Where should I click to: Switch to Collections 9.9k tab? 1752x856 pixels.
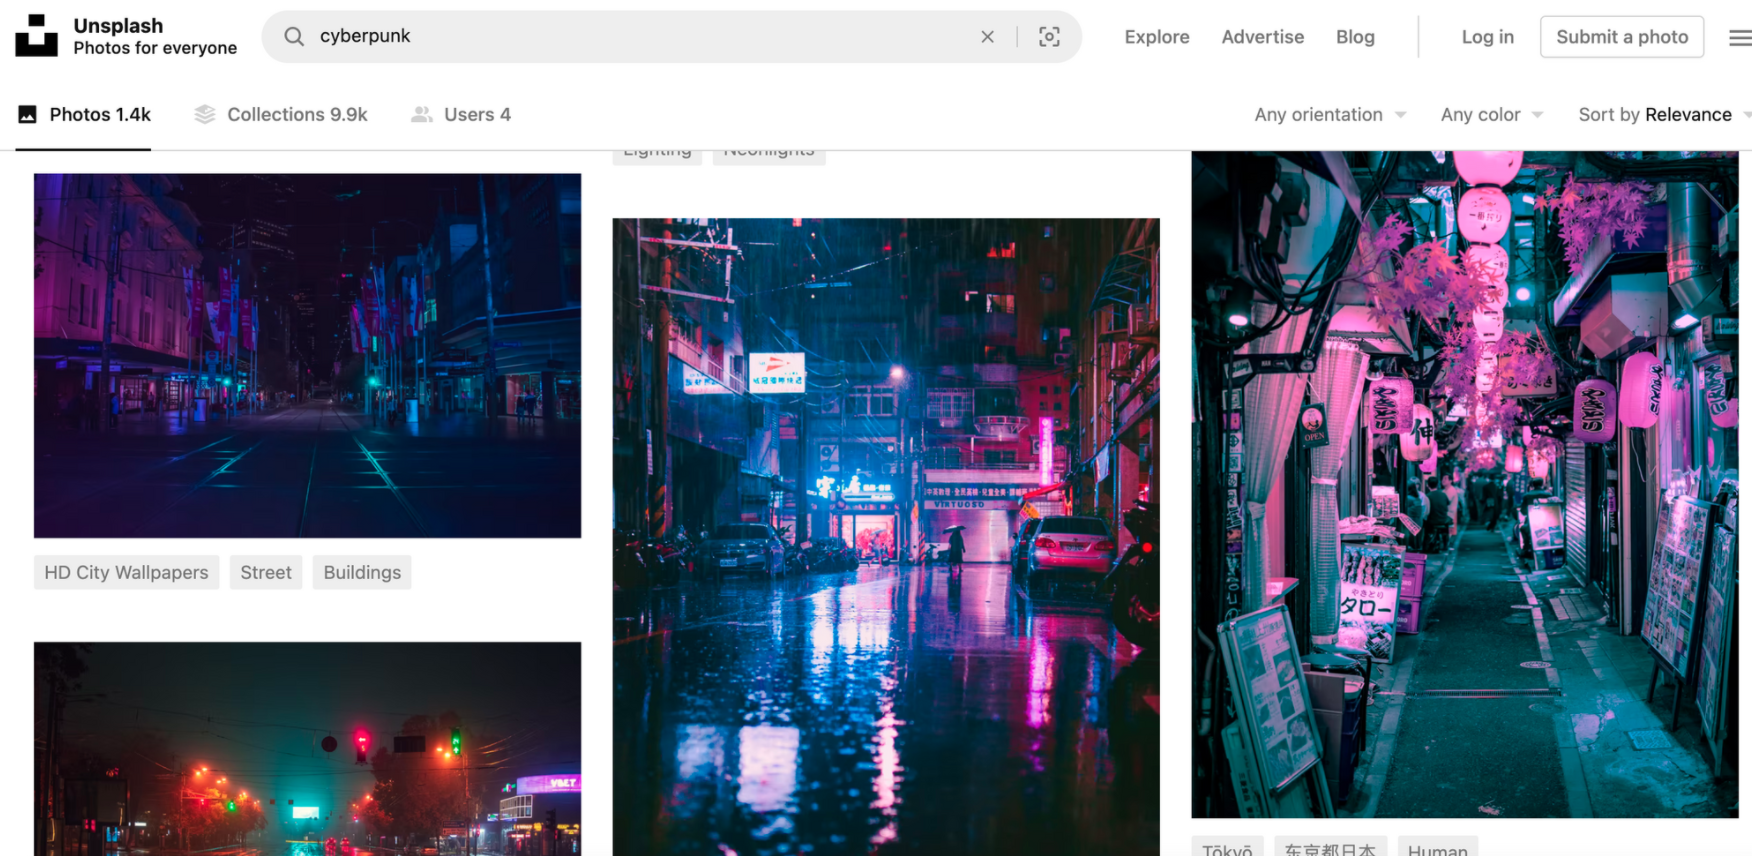(281, 115)
